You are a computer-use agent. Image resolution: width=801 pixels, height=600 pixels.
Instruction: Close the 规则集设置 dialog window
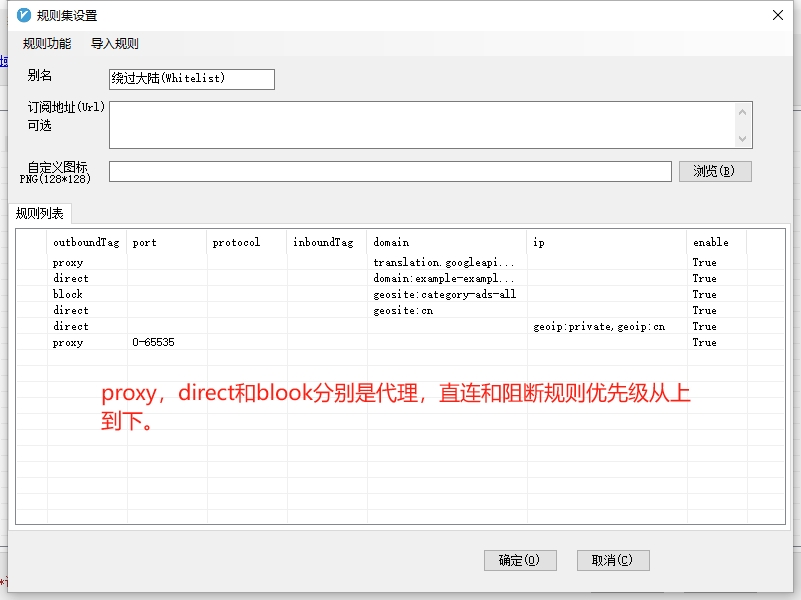(778, 15)
